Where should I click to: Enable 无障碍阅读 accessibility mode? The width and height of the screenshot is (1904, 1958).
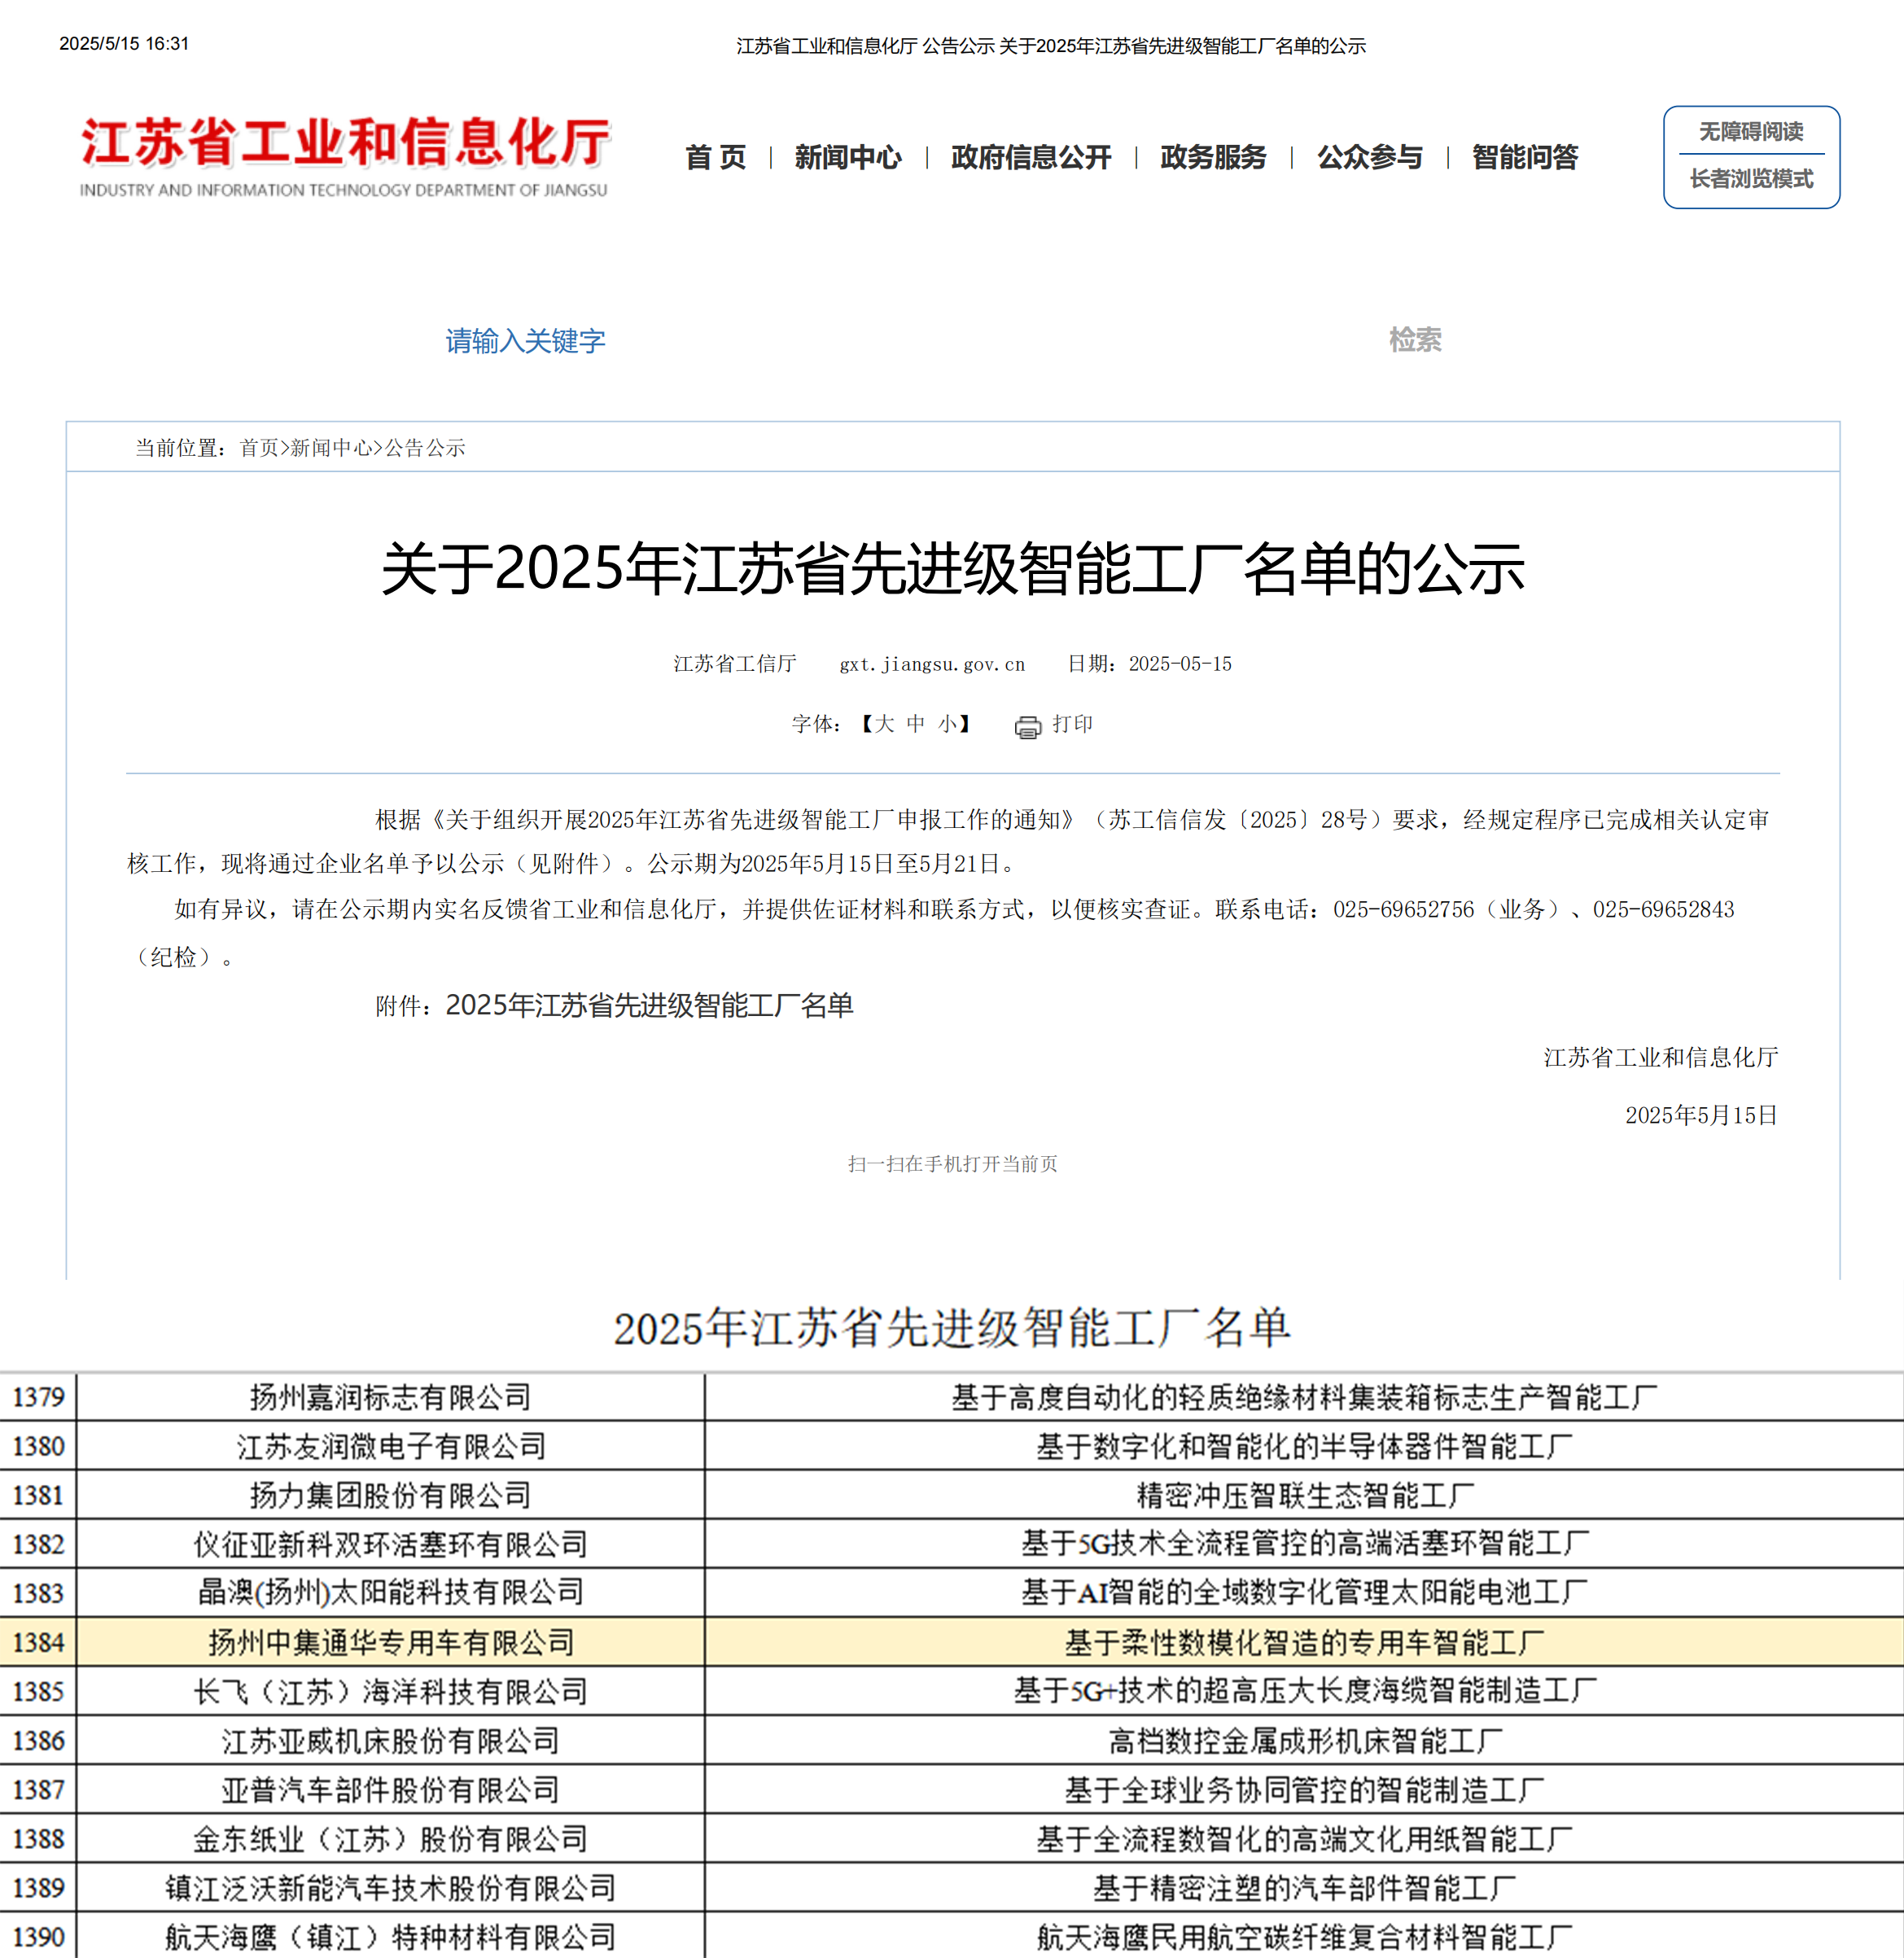[x=1750, y=132]
